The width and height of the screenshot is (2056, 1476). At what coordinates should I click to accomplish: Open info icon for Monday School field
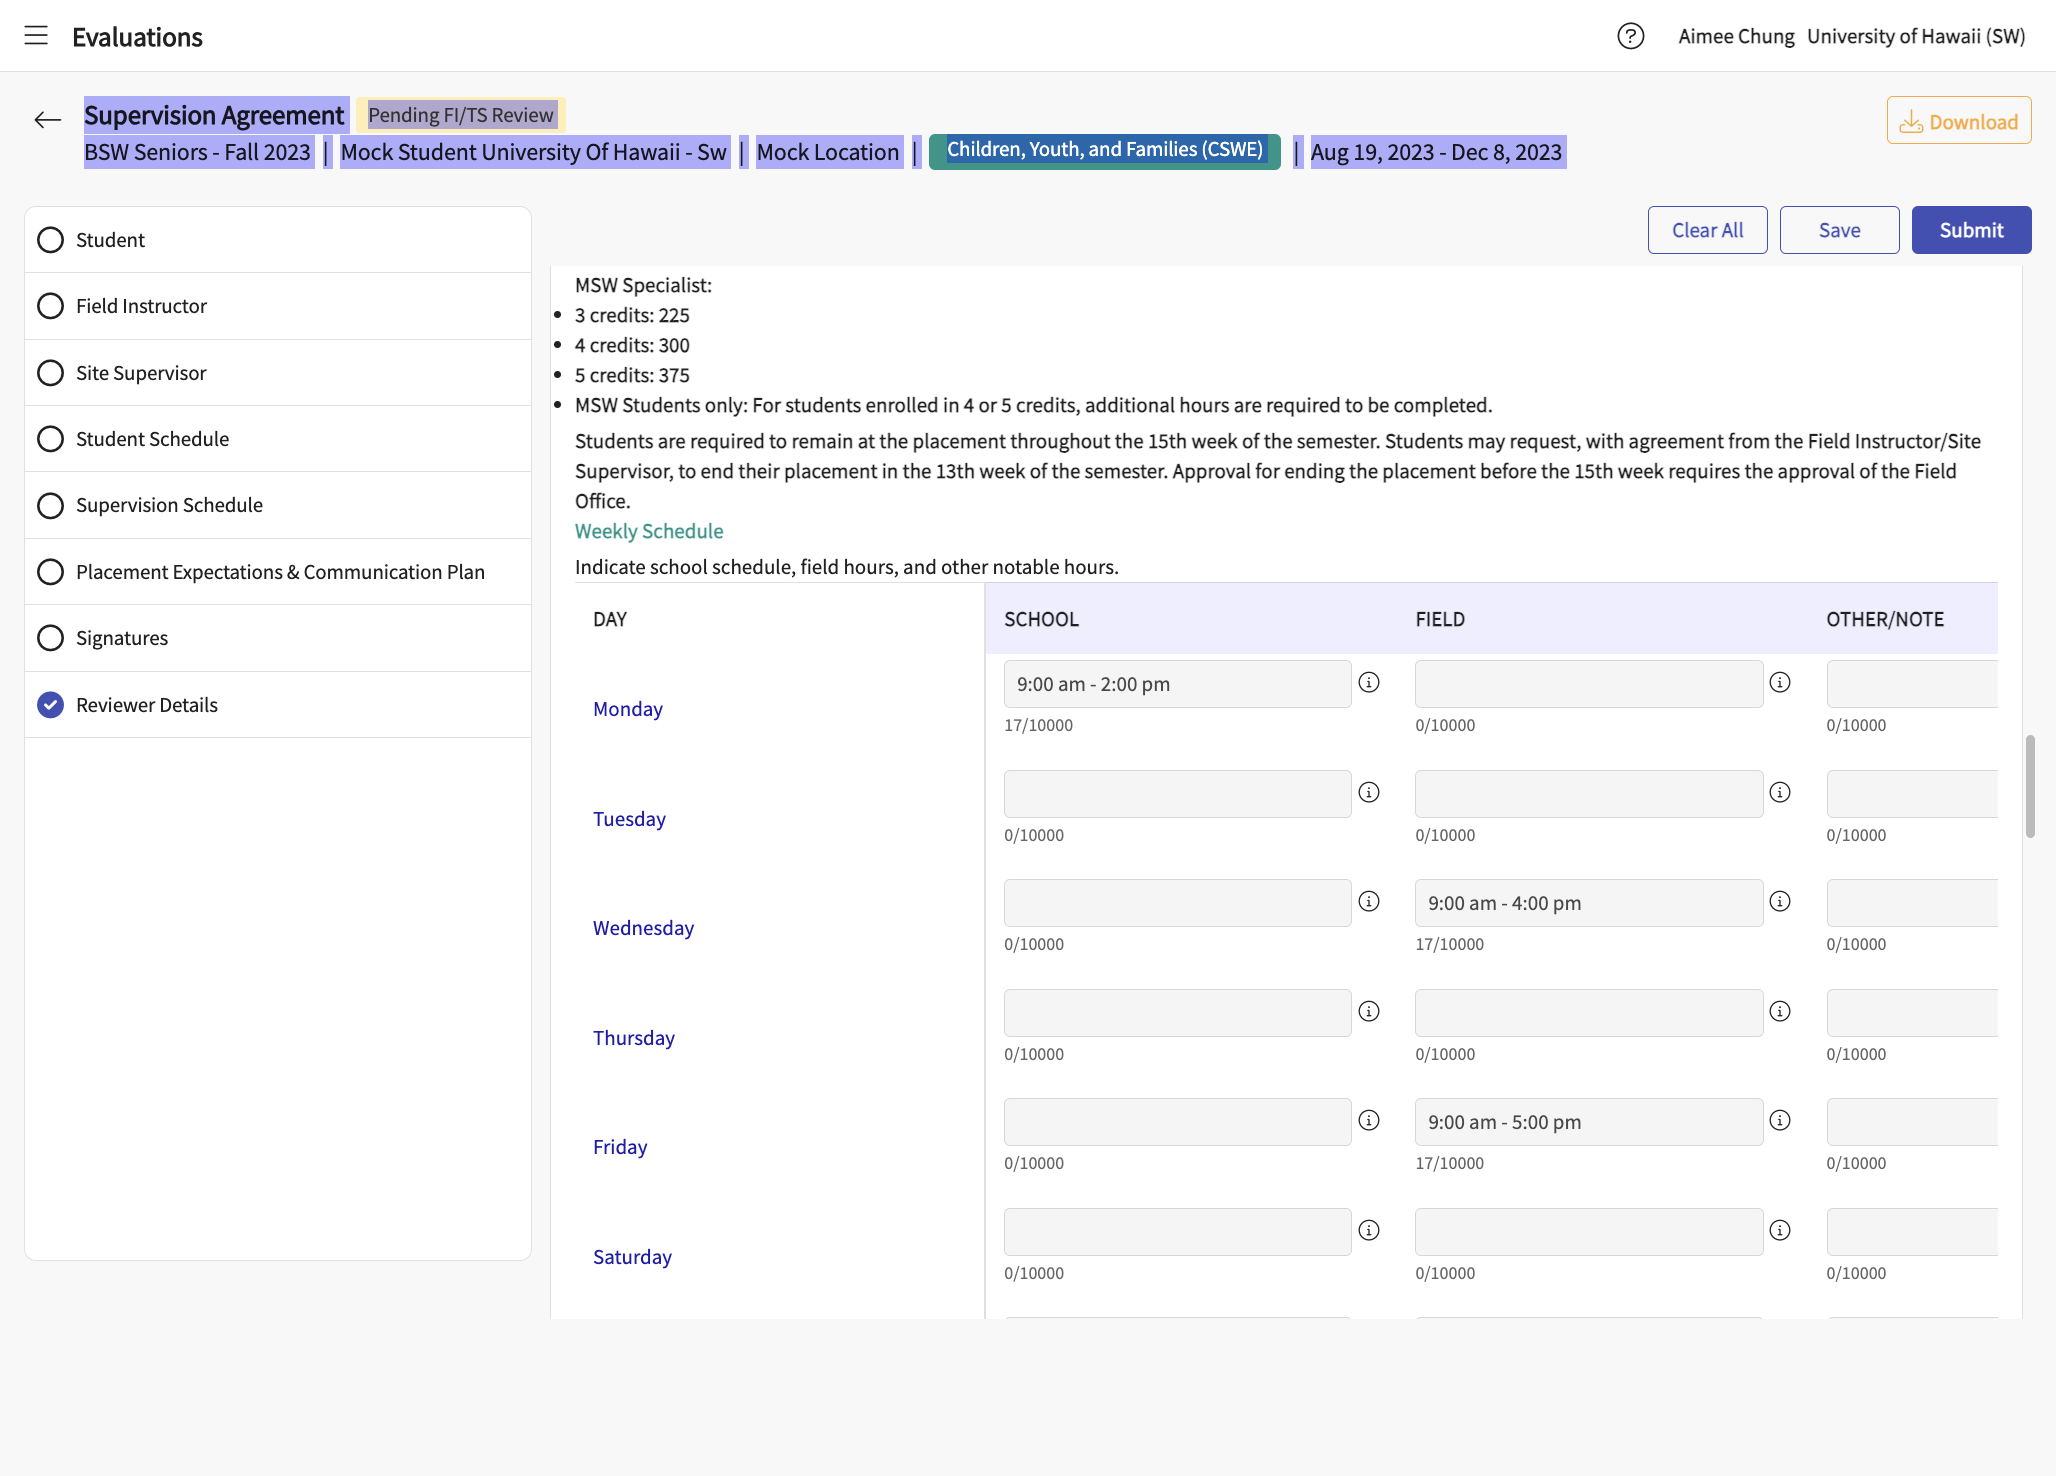pos(1369,682)
